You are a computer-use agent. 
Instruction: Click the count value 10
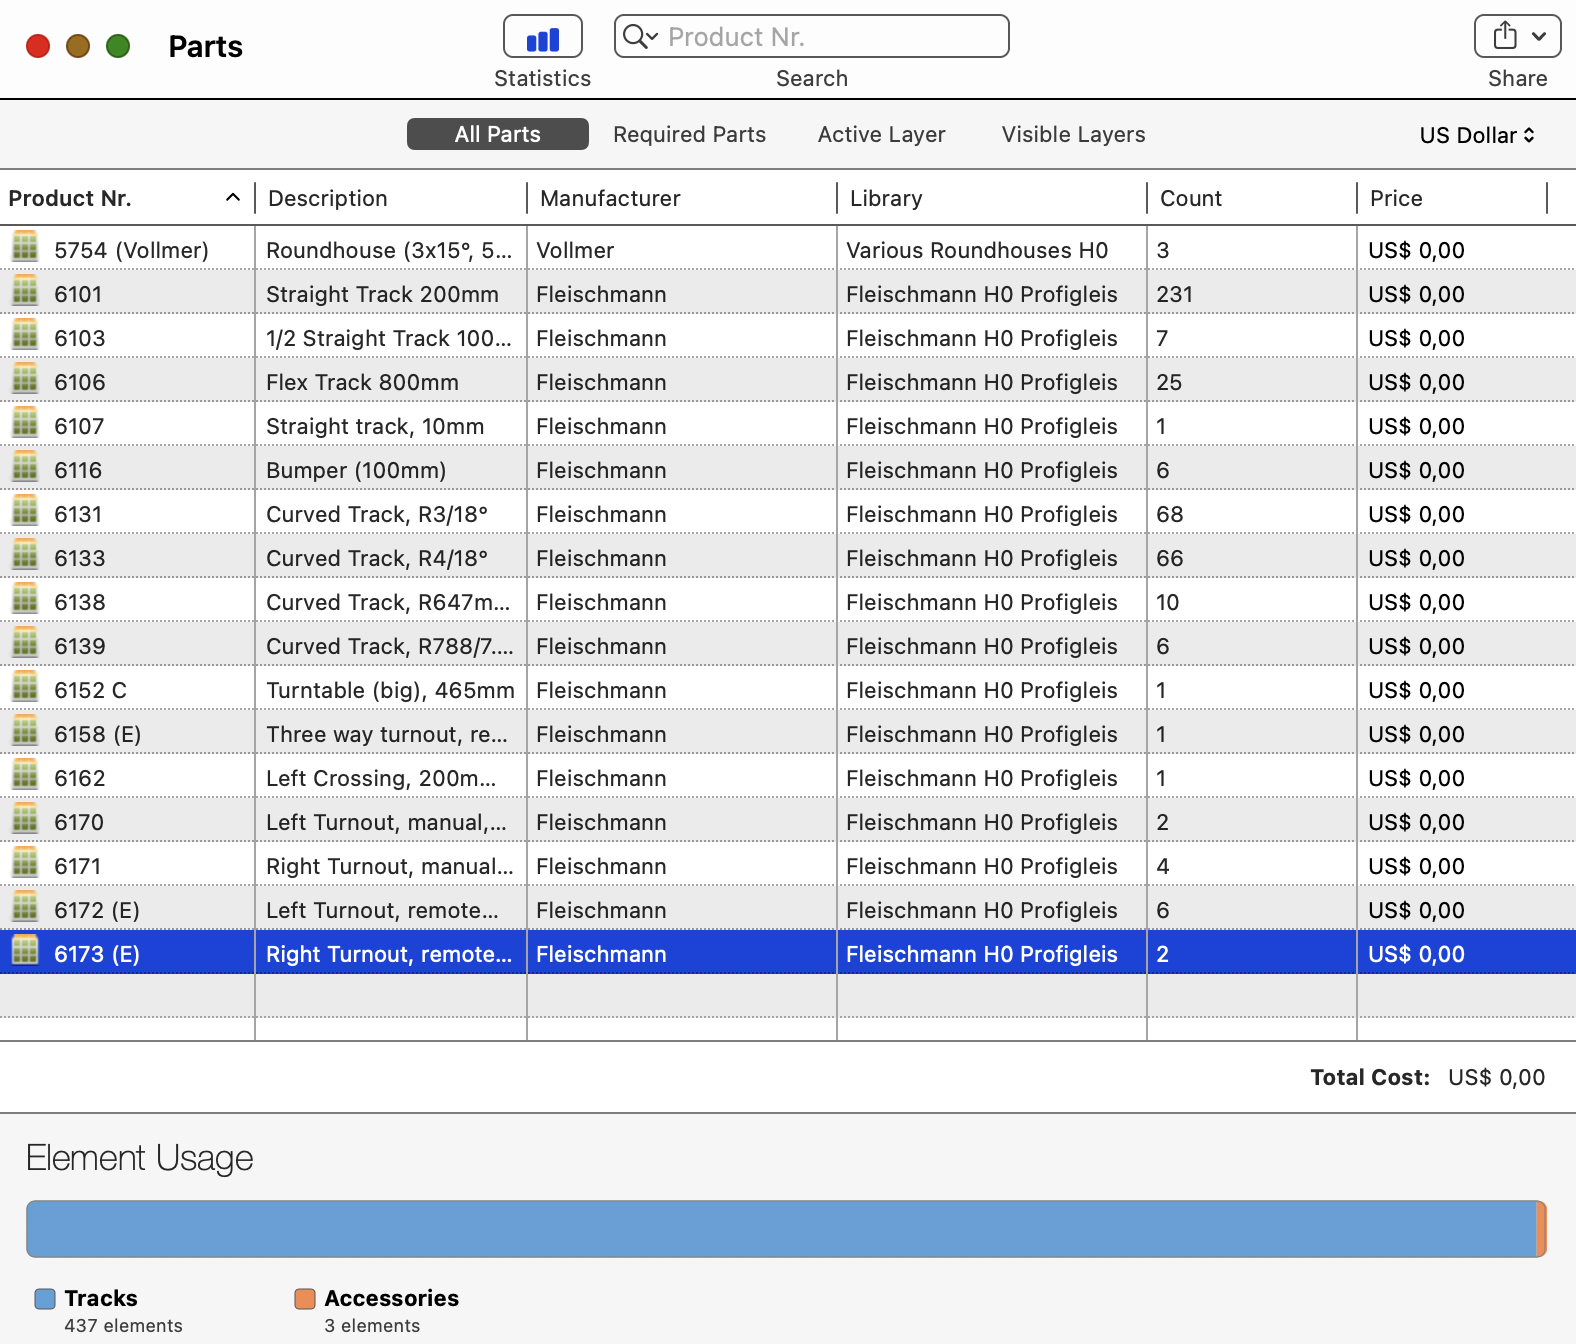(x=1167, y=602)
